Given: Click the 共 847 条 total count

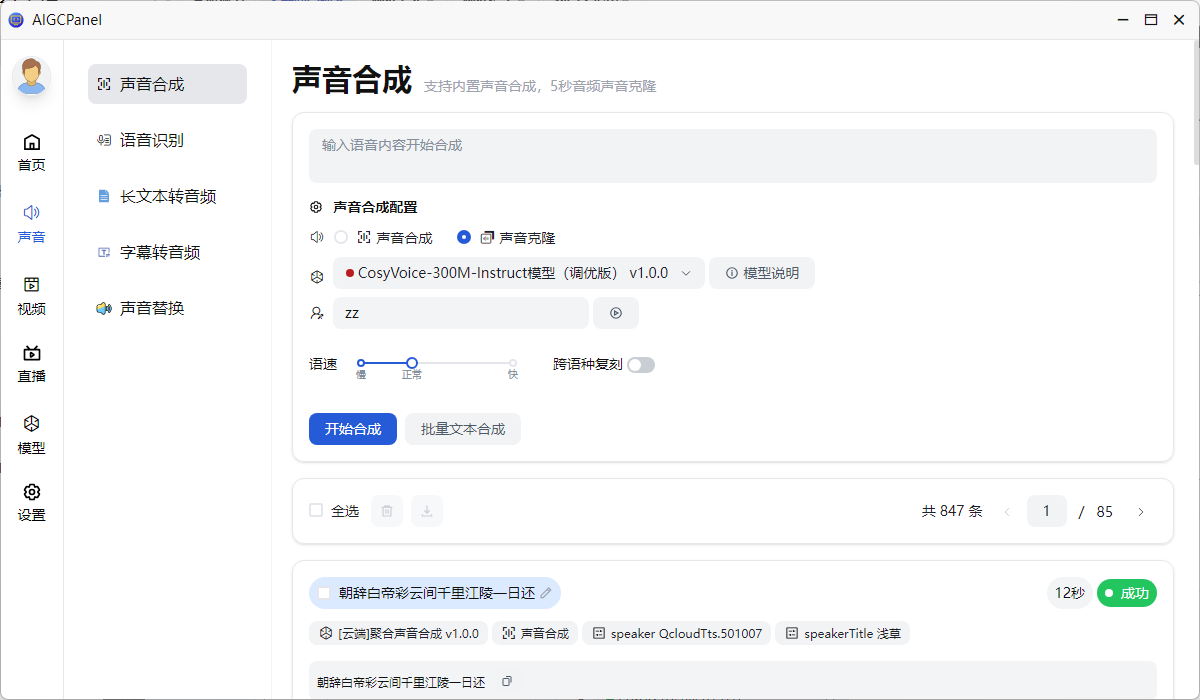Looking at the screenshot, I should tap(952, 511).
